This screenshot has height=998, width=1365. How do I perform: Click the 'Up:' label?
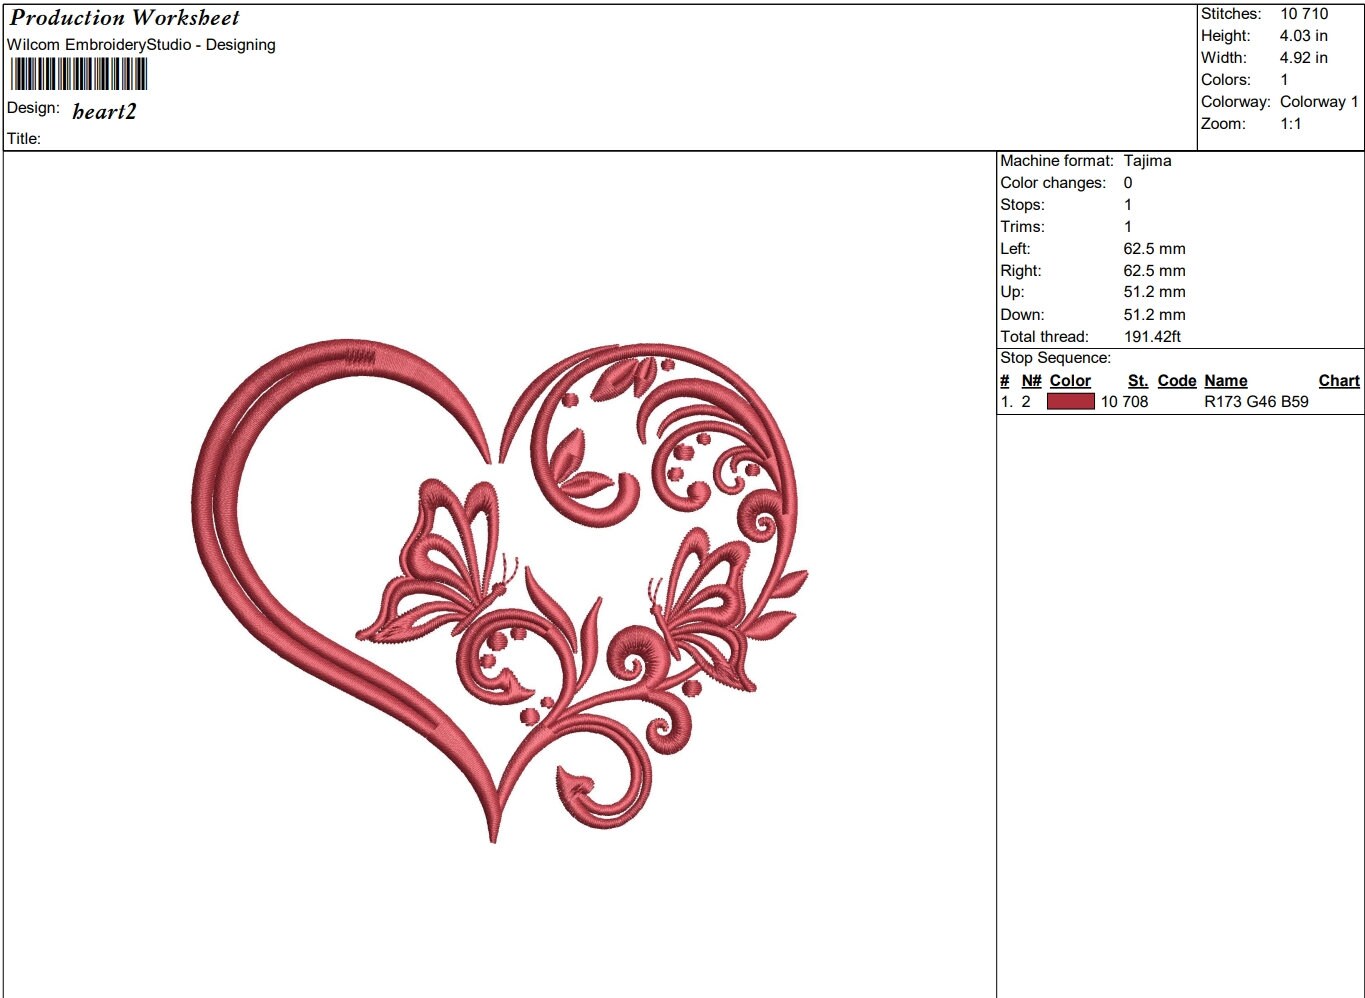tap(1012, 292)
